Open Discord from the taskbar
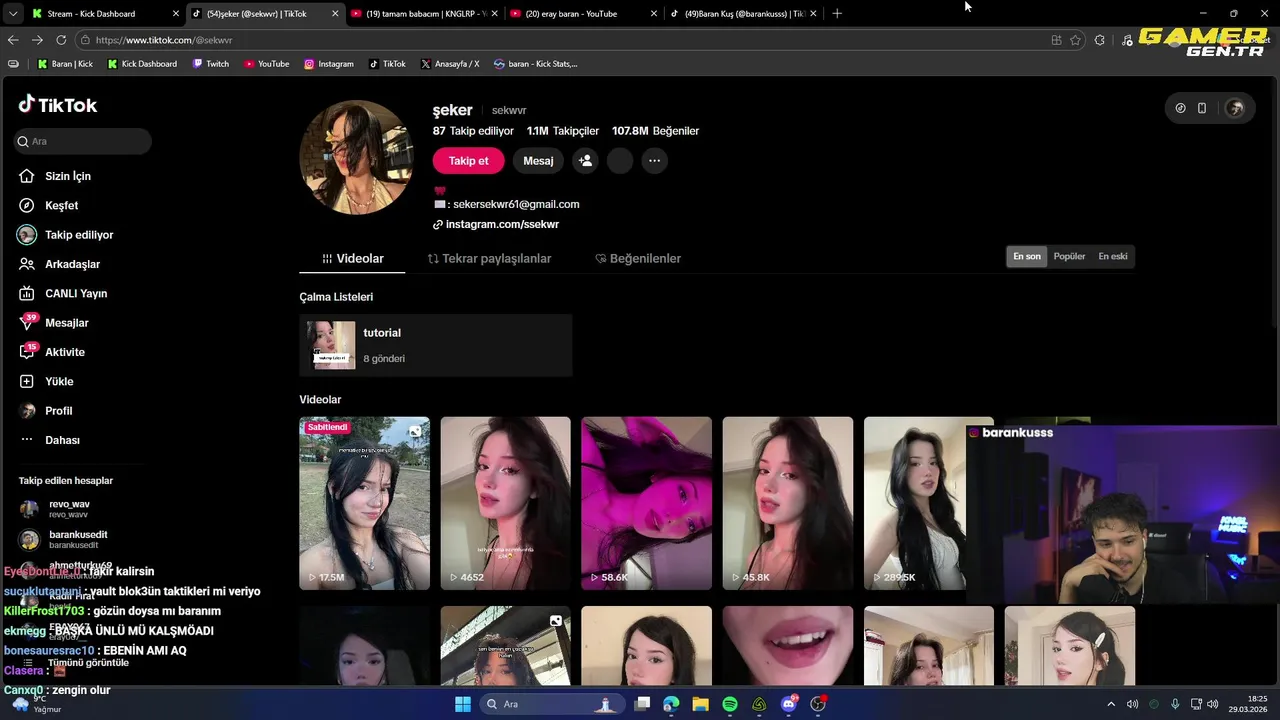Viewport: 1280px width, 720px height. coord(789,704)
